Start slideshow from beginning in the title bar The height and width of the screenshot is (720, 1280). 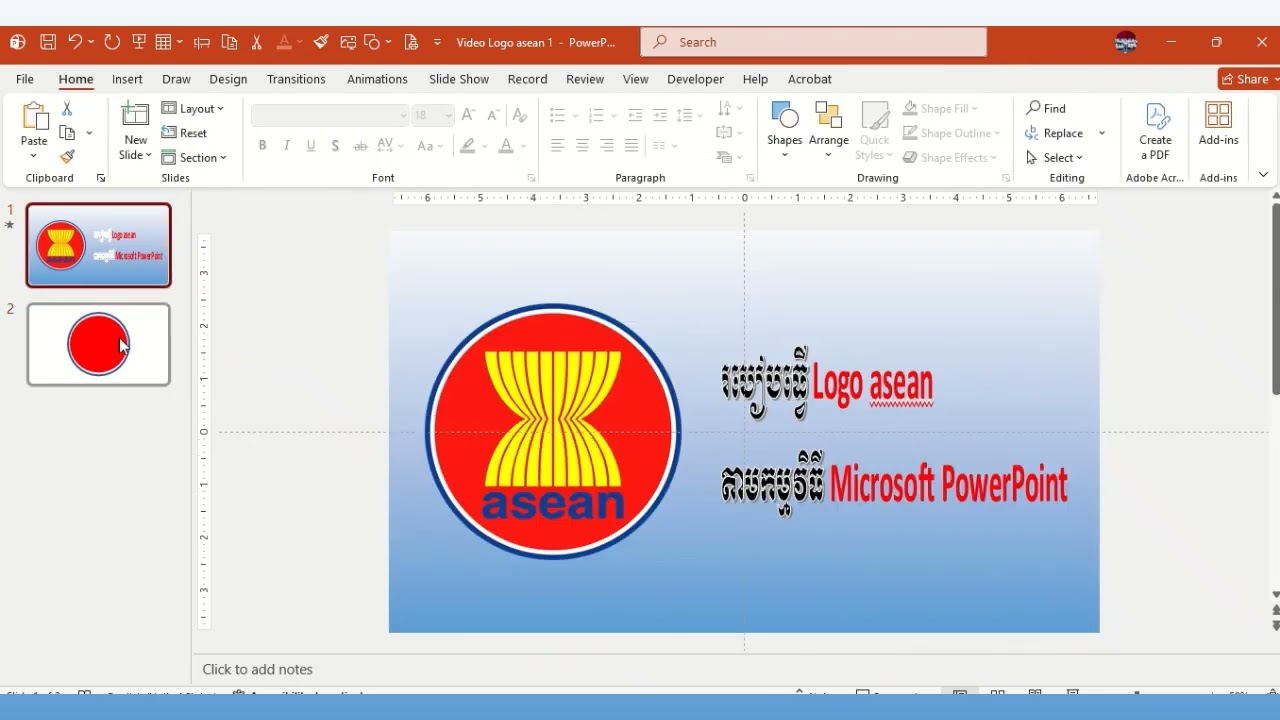139,42
